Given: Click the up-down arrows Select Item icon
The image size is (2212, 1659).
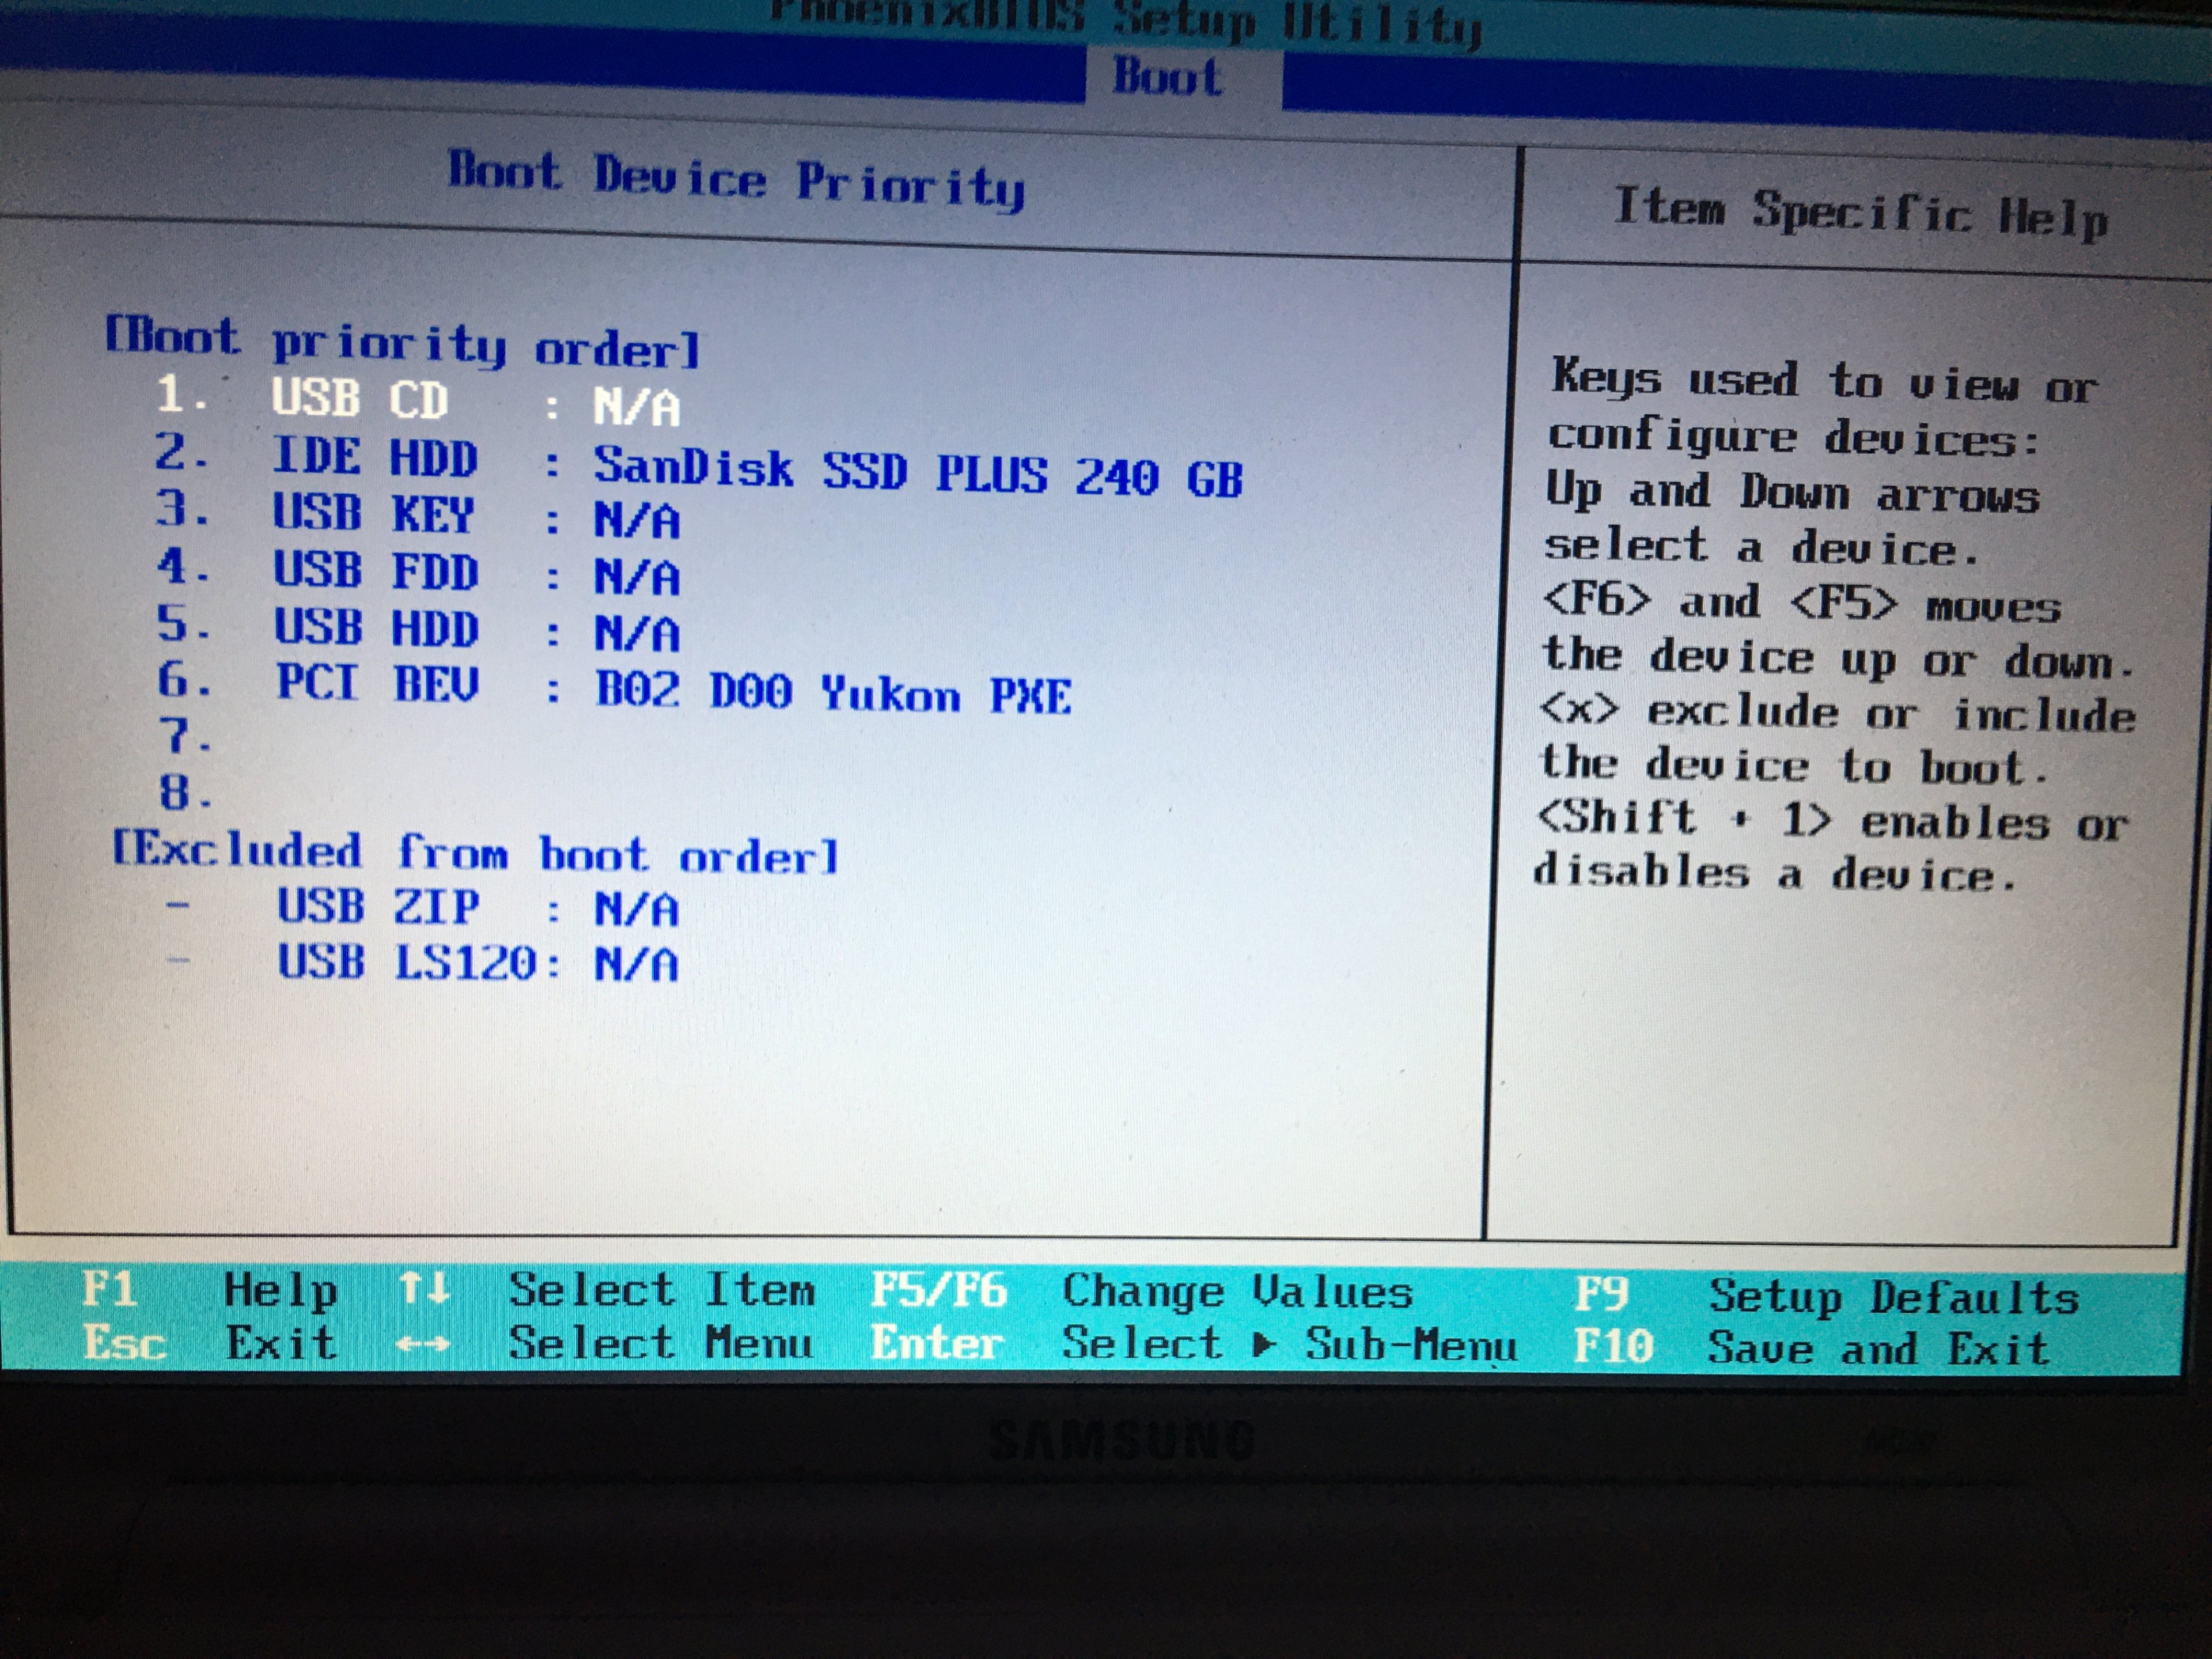Looking at the screenshot, I should pyautogui.click(x=423, y=1288).
